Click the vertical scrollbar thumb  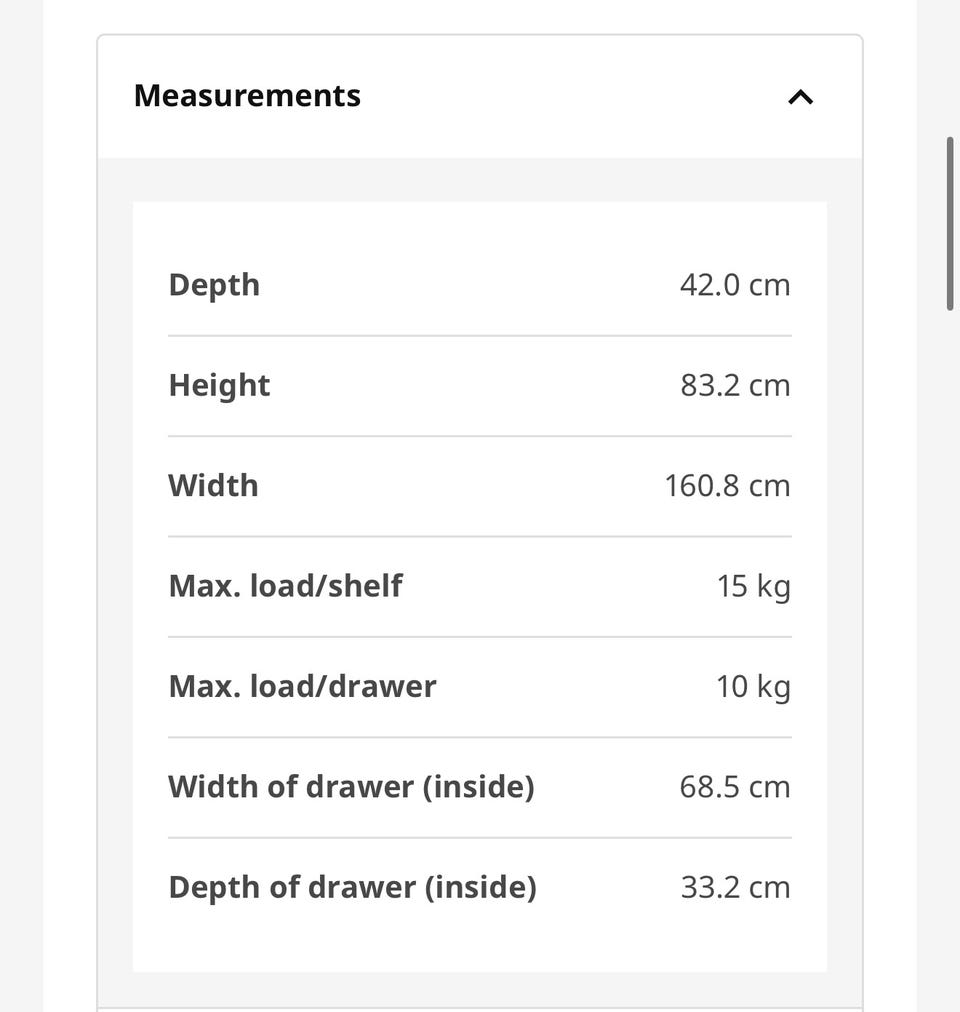pyautogui.click(x=950, y=223)
